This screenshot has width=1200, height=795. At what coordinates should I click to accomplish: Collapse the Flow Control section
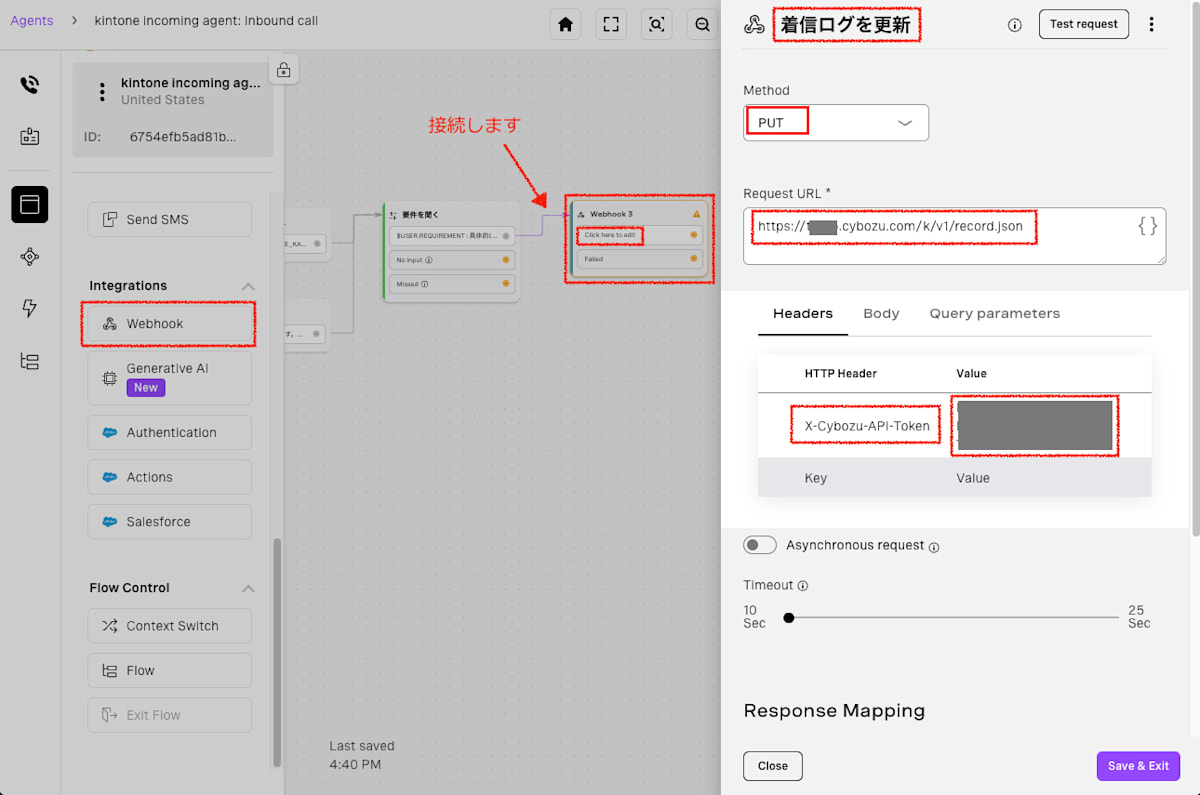(x=248, y=589)
